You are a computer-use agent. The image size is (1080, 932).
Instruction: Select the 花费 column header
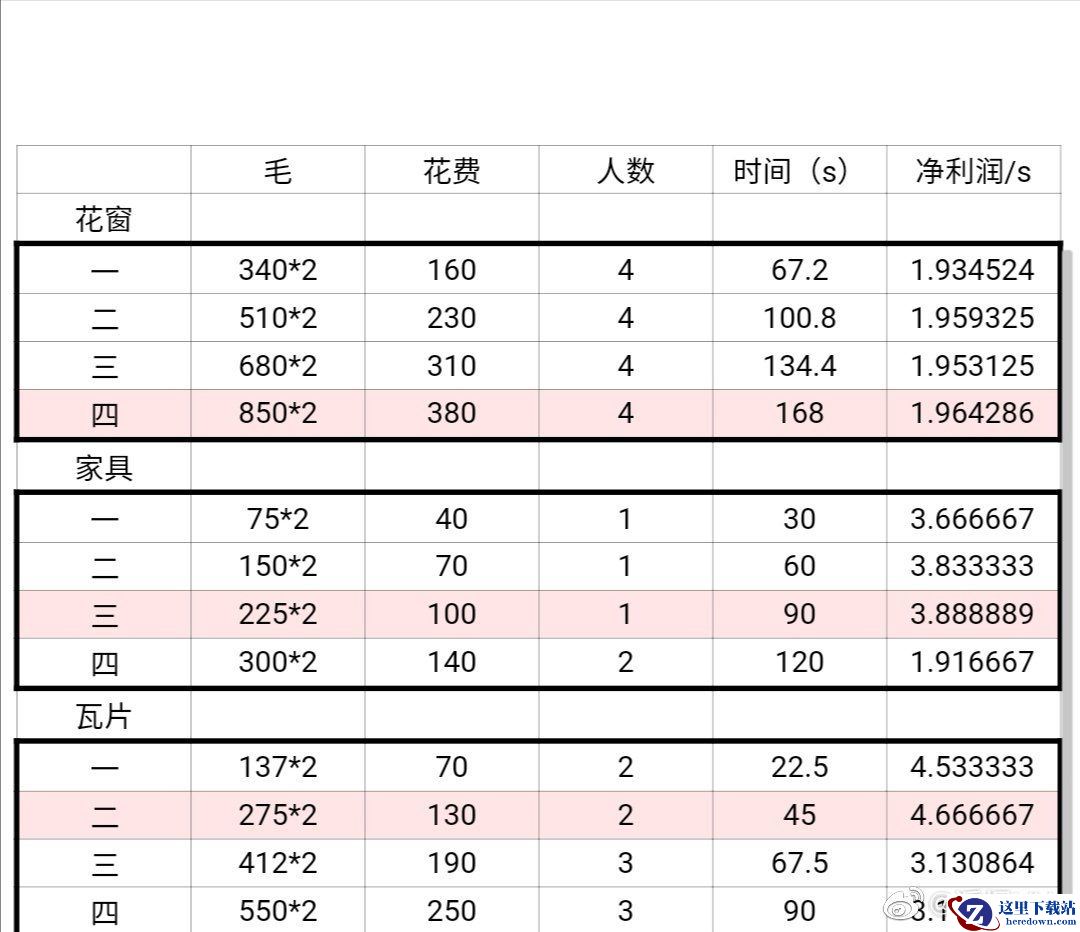click(452, 171)
